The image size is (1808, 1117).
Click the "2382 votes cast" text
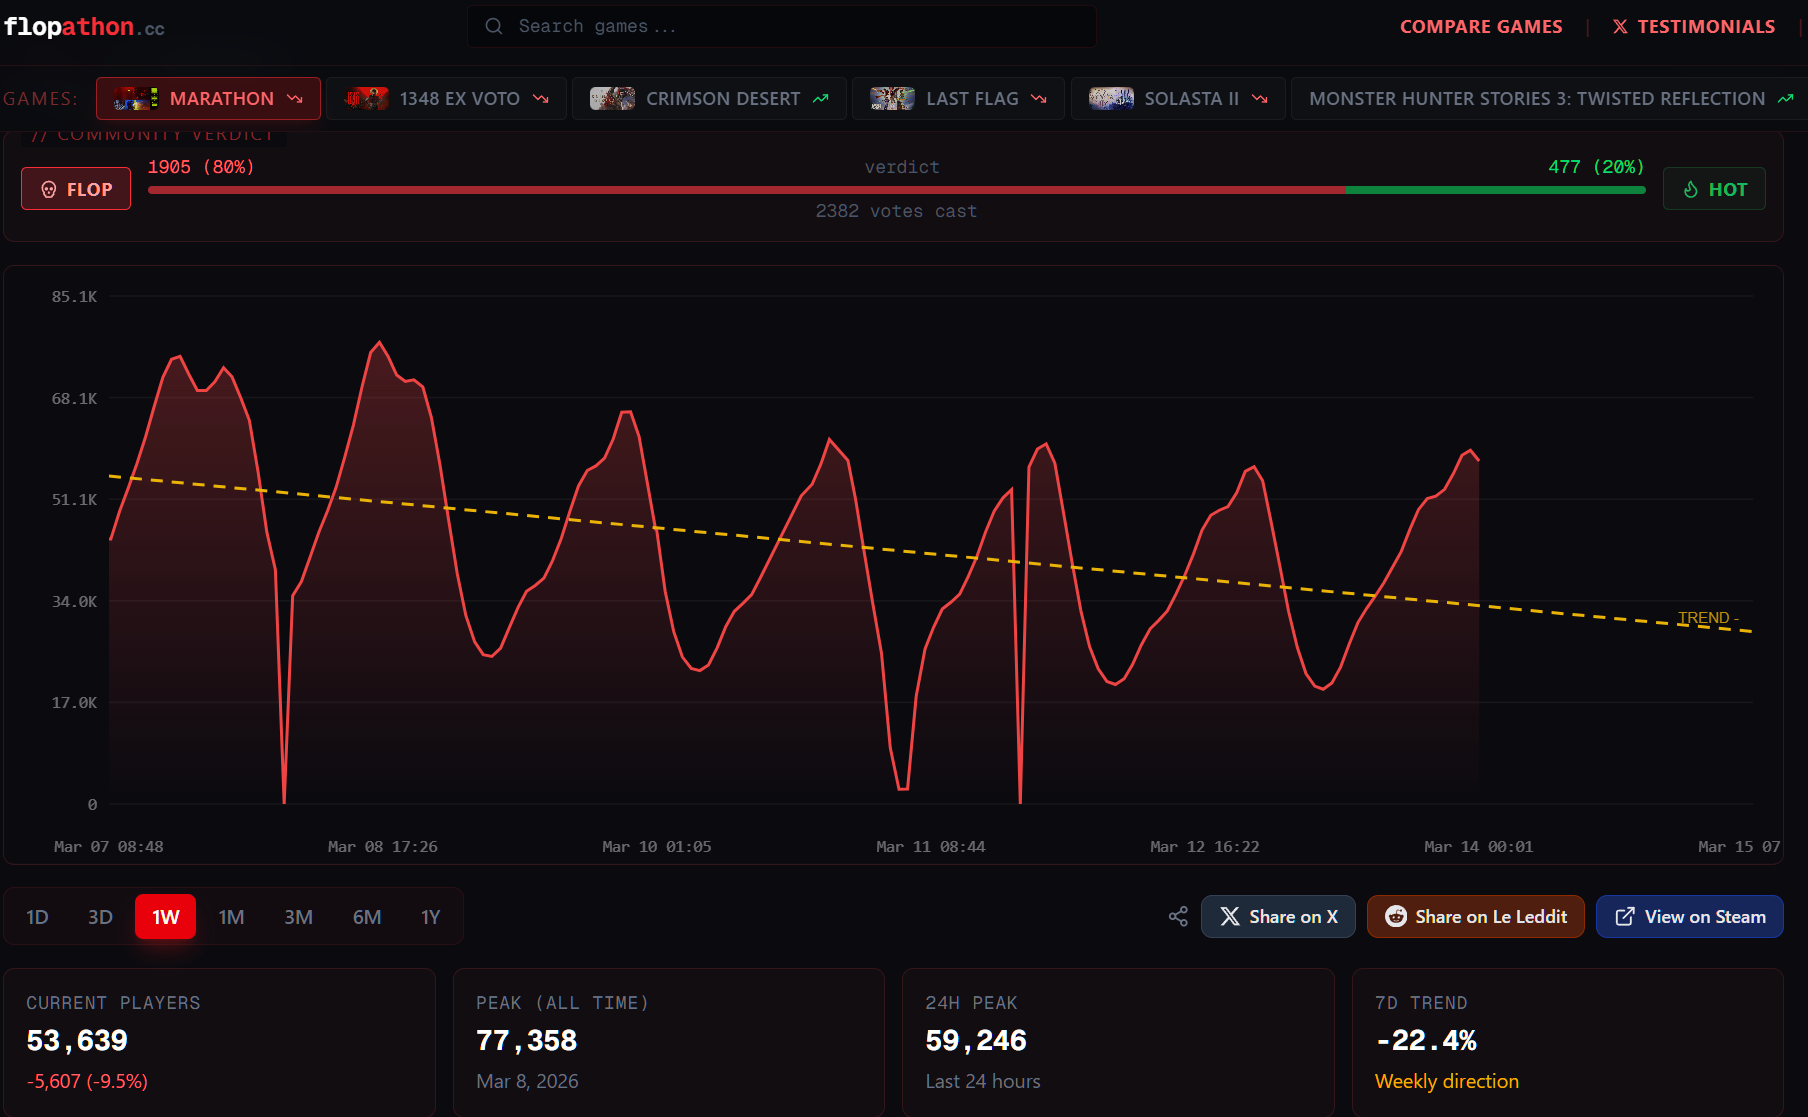pyautogui.click(x=896, y=211)
